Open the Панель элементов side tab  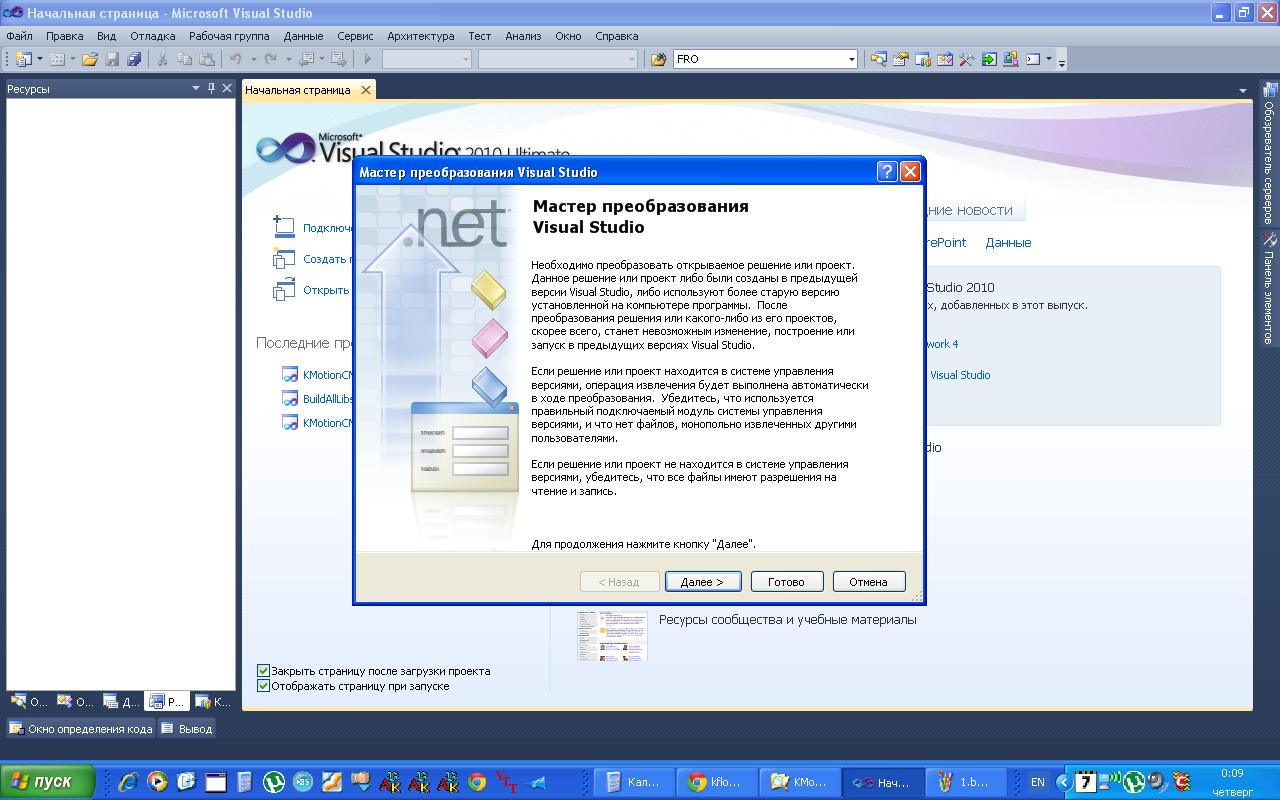(x=1269, y=288)
